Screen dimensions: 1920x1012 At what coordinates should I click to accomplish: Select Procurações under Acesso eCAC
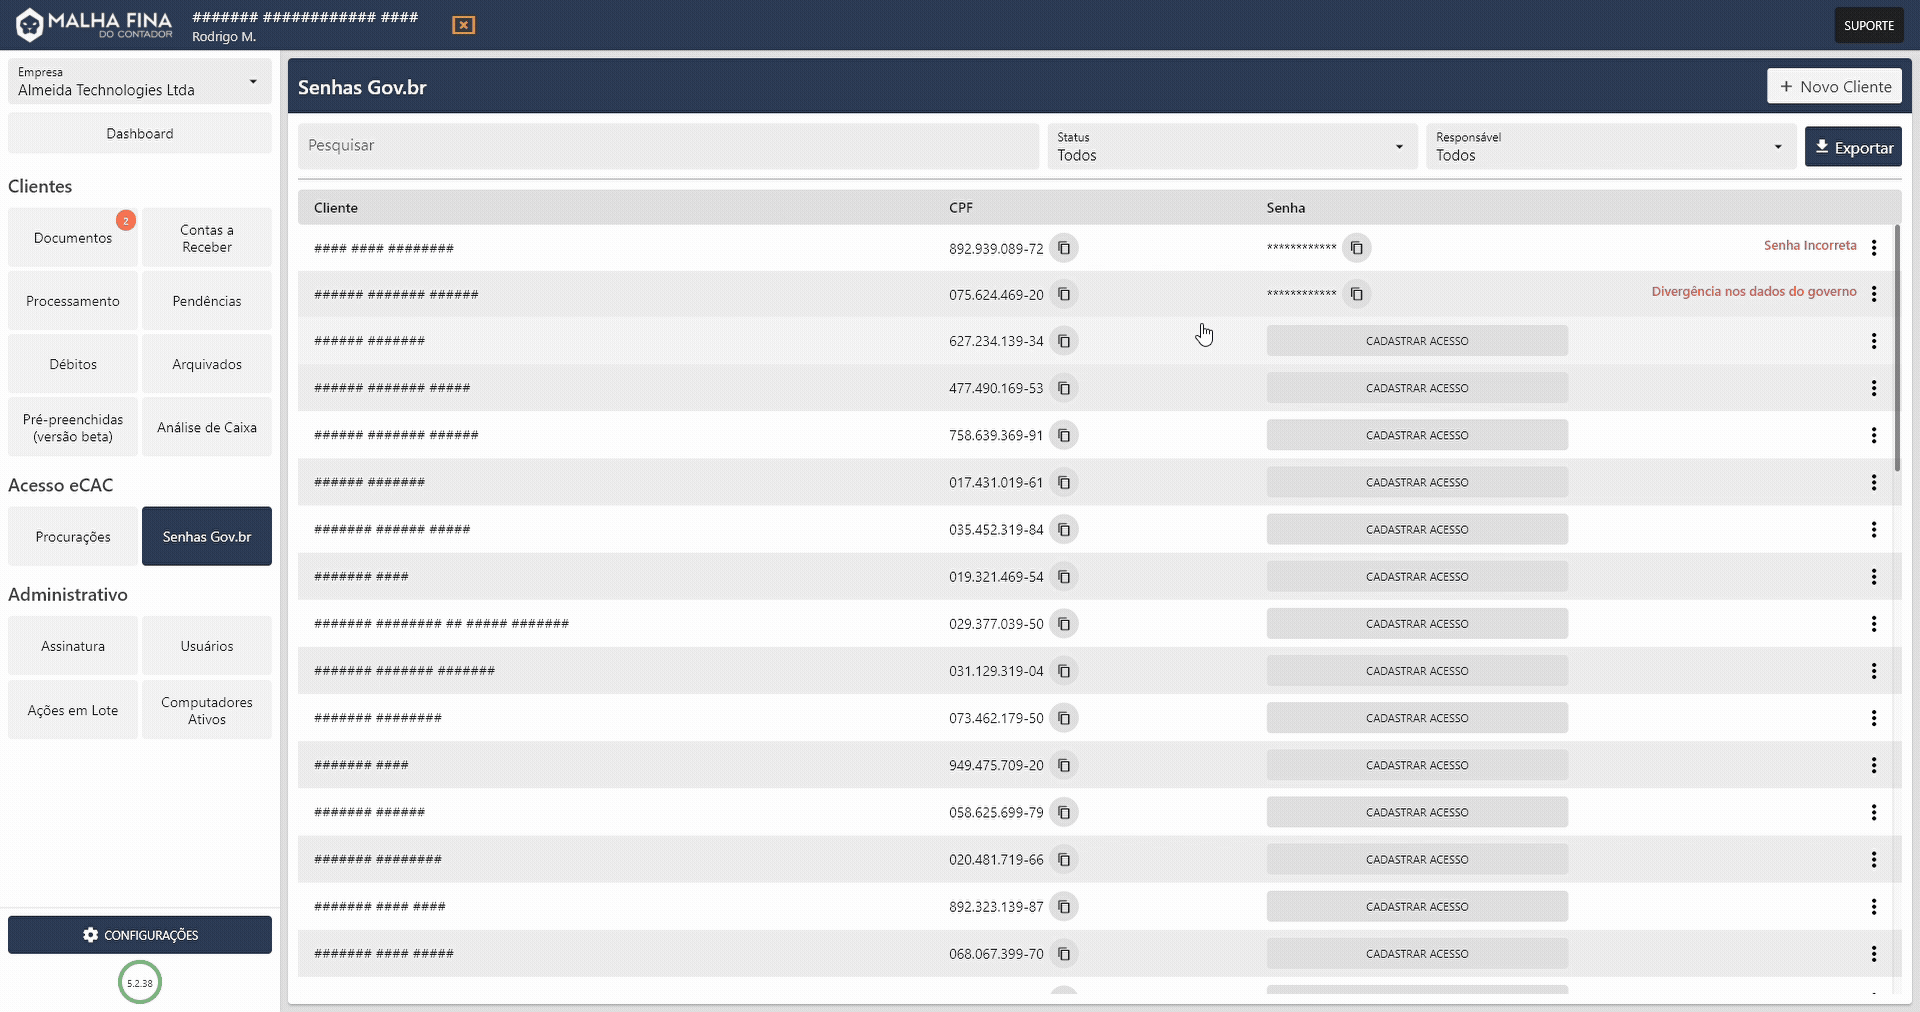71,536
